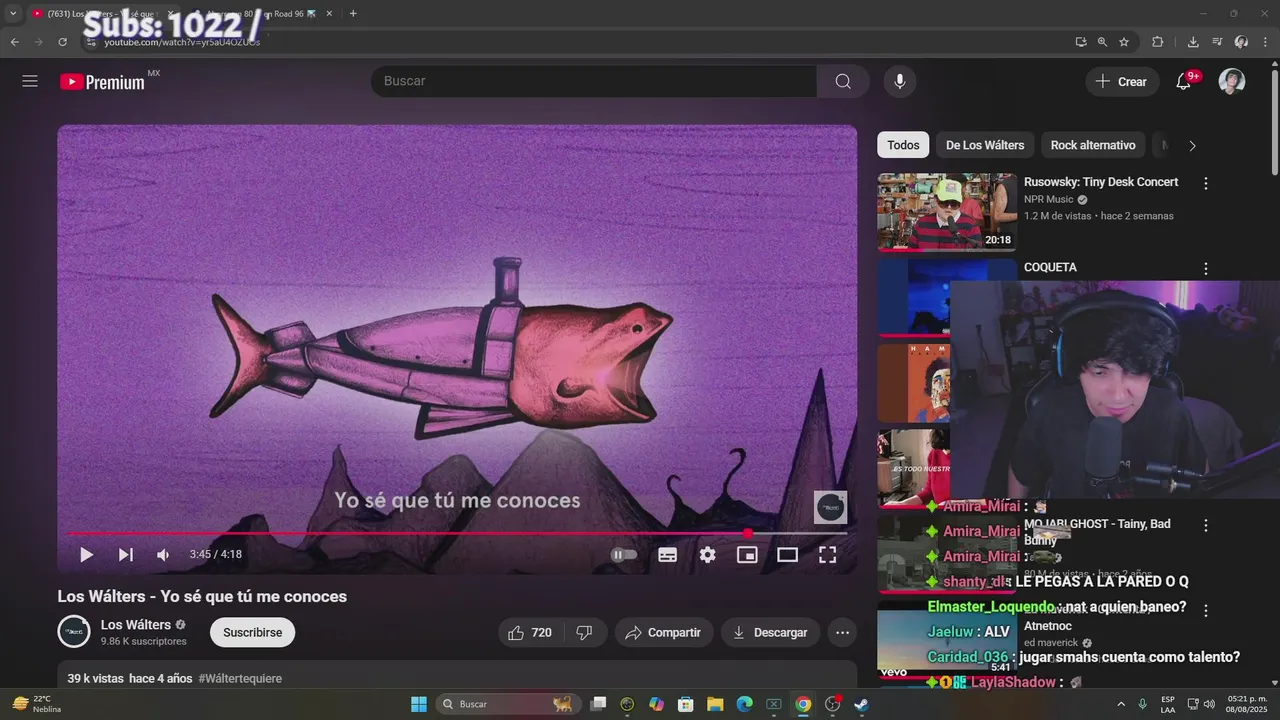Download video with Descargar
Image resolution: width=1280 pixels, height=720 pixels.
tap(770, 632)
